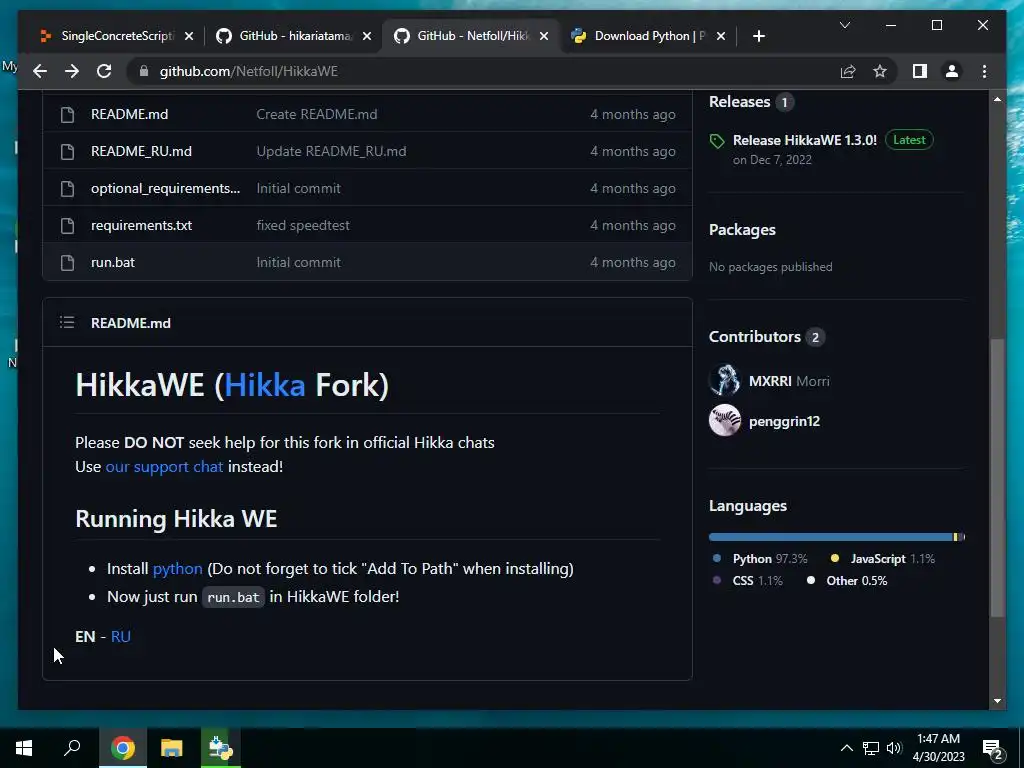The height and width of the screenshot is (768, 1024).
Task: Open a new tab with plus icon
Action: 758,36
